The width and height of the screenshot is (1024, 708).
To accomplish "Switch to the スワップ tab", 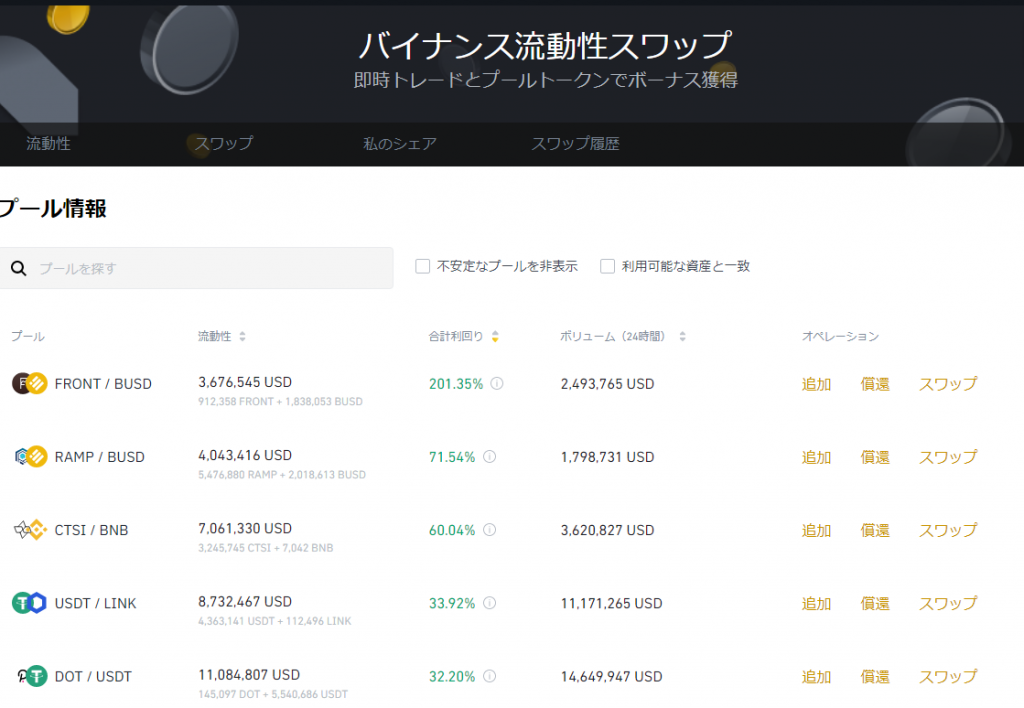I will [224, 144].
